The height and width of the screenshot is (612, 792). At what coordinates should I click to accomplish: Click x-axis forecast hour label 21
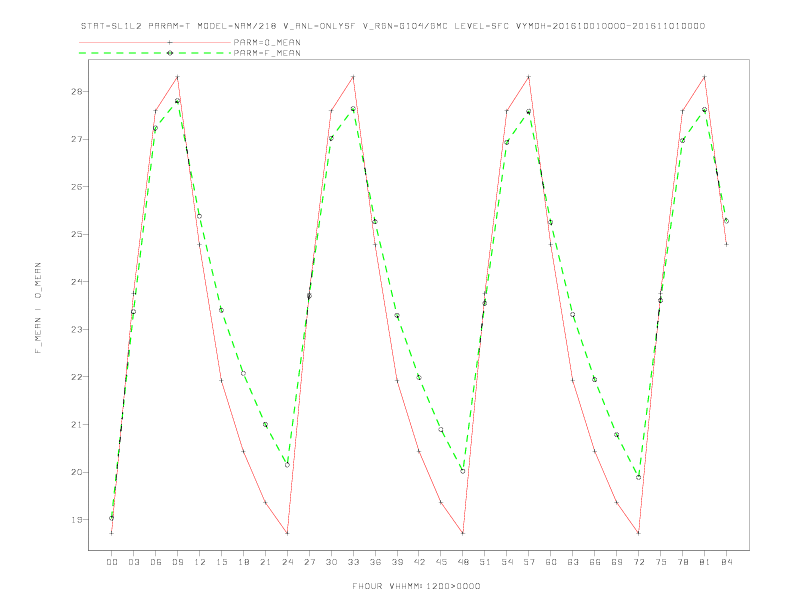pyautogui.click(x=265, y=562)
